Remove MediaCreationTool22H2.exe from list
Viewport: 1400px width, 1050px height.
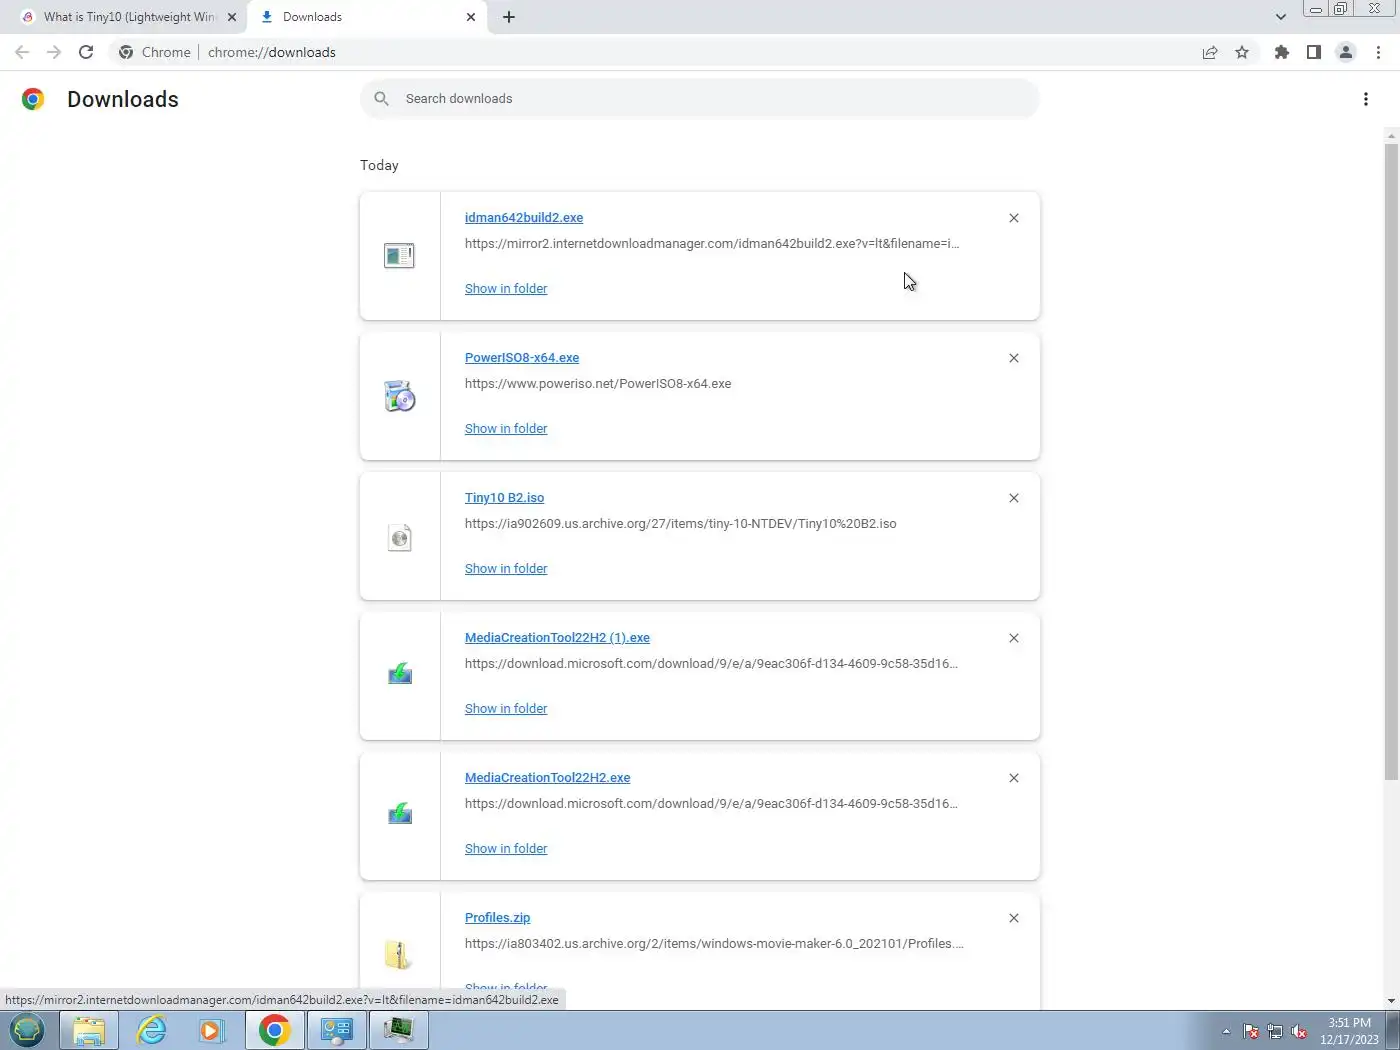click(x=1014, y=778)
